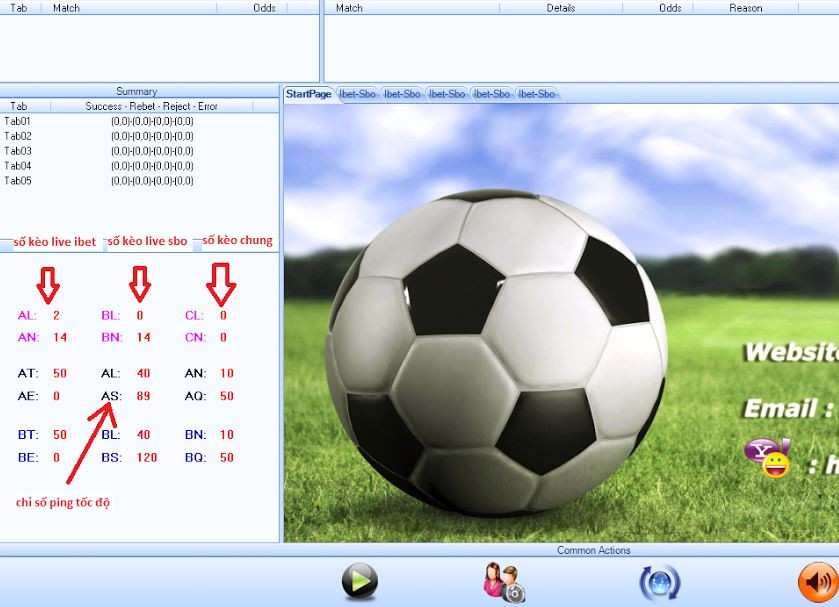
Task: Select the Tab03 row in Summary
Action: (18, 151)
